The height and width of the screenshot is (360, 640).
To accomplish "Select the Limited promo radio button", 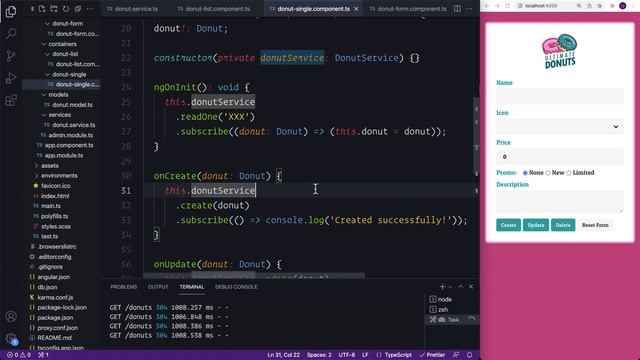I will pos(569,173).
